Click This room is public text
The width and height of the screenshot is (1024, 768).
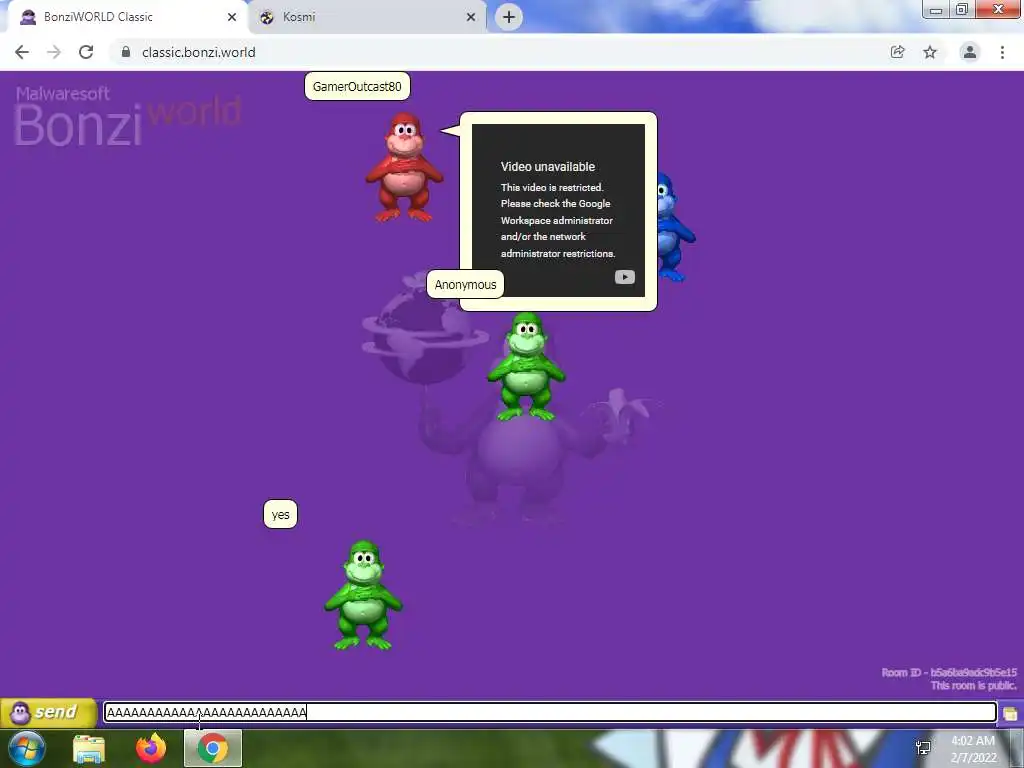(974, 686)
